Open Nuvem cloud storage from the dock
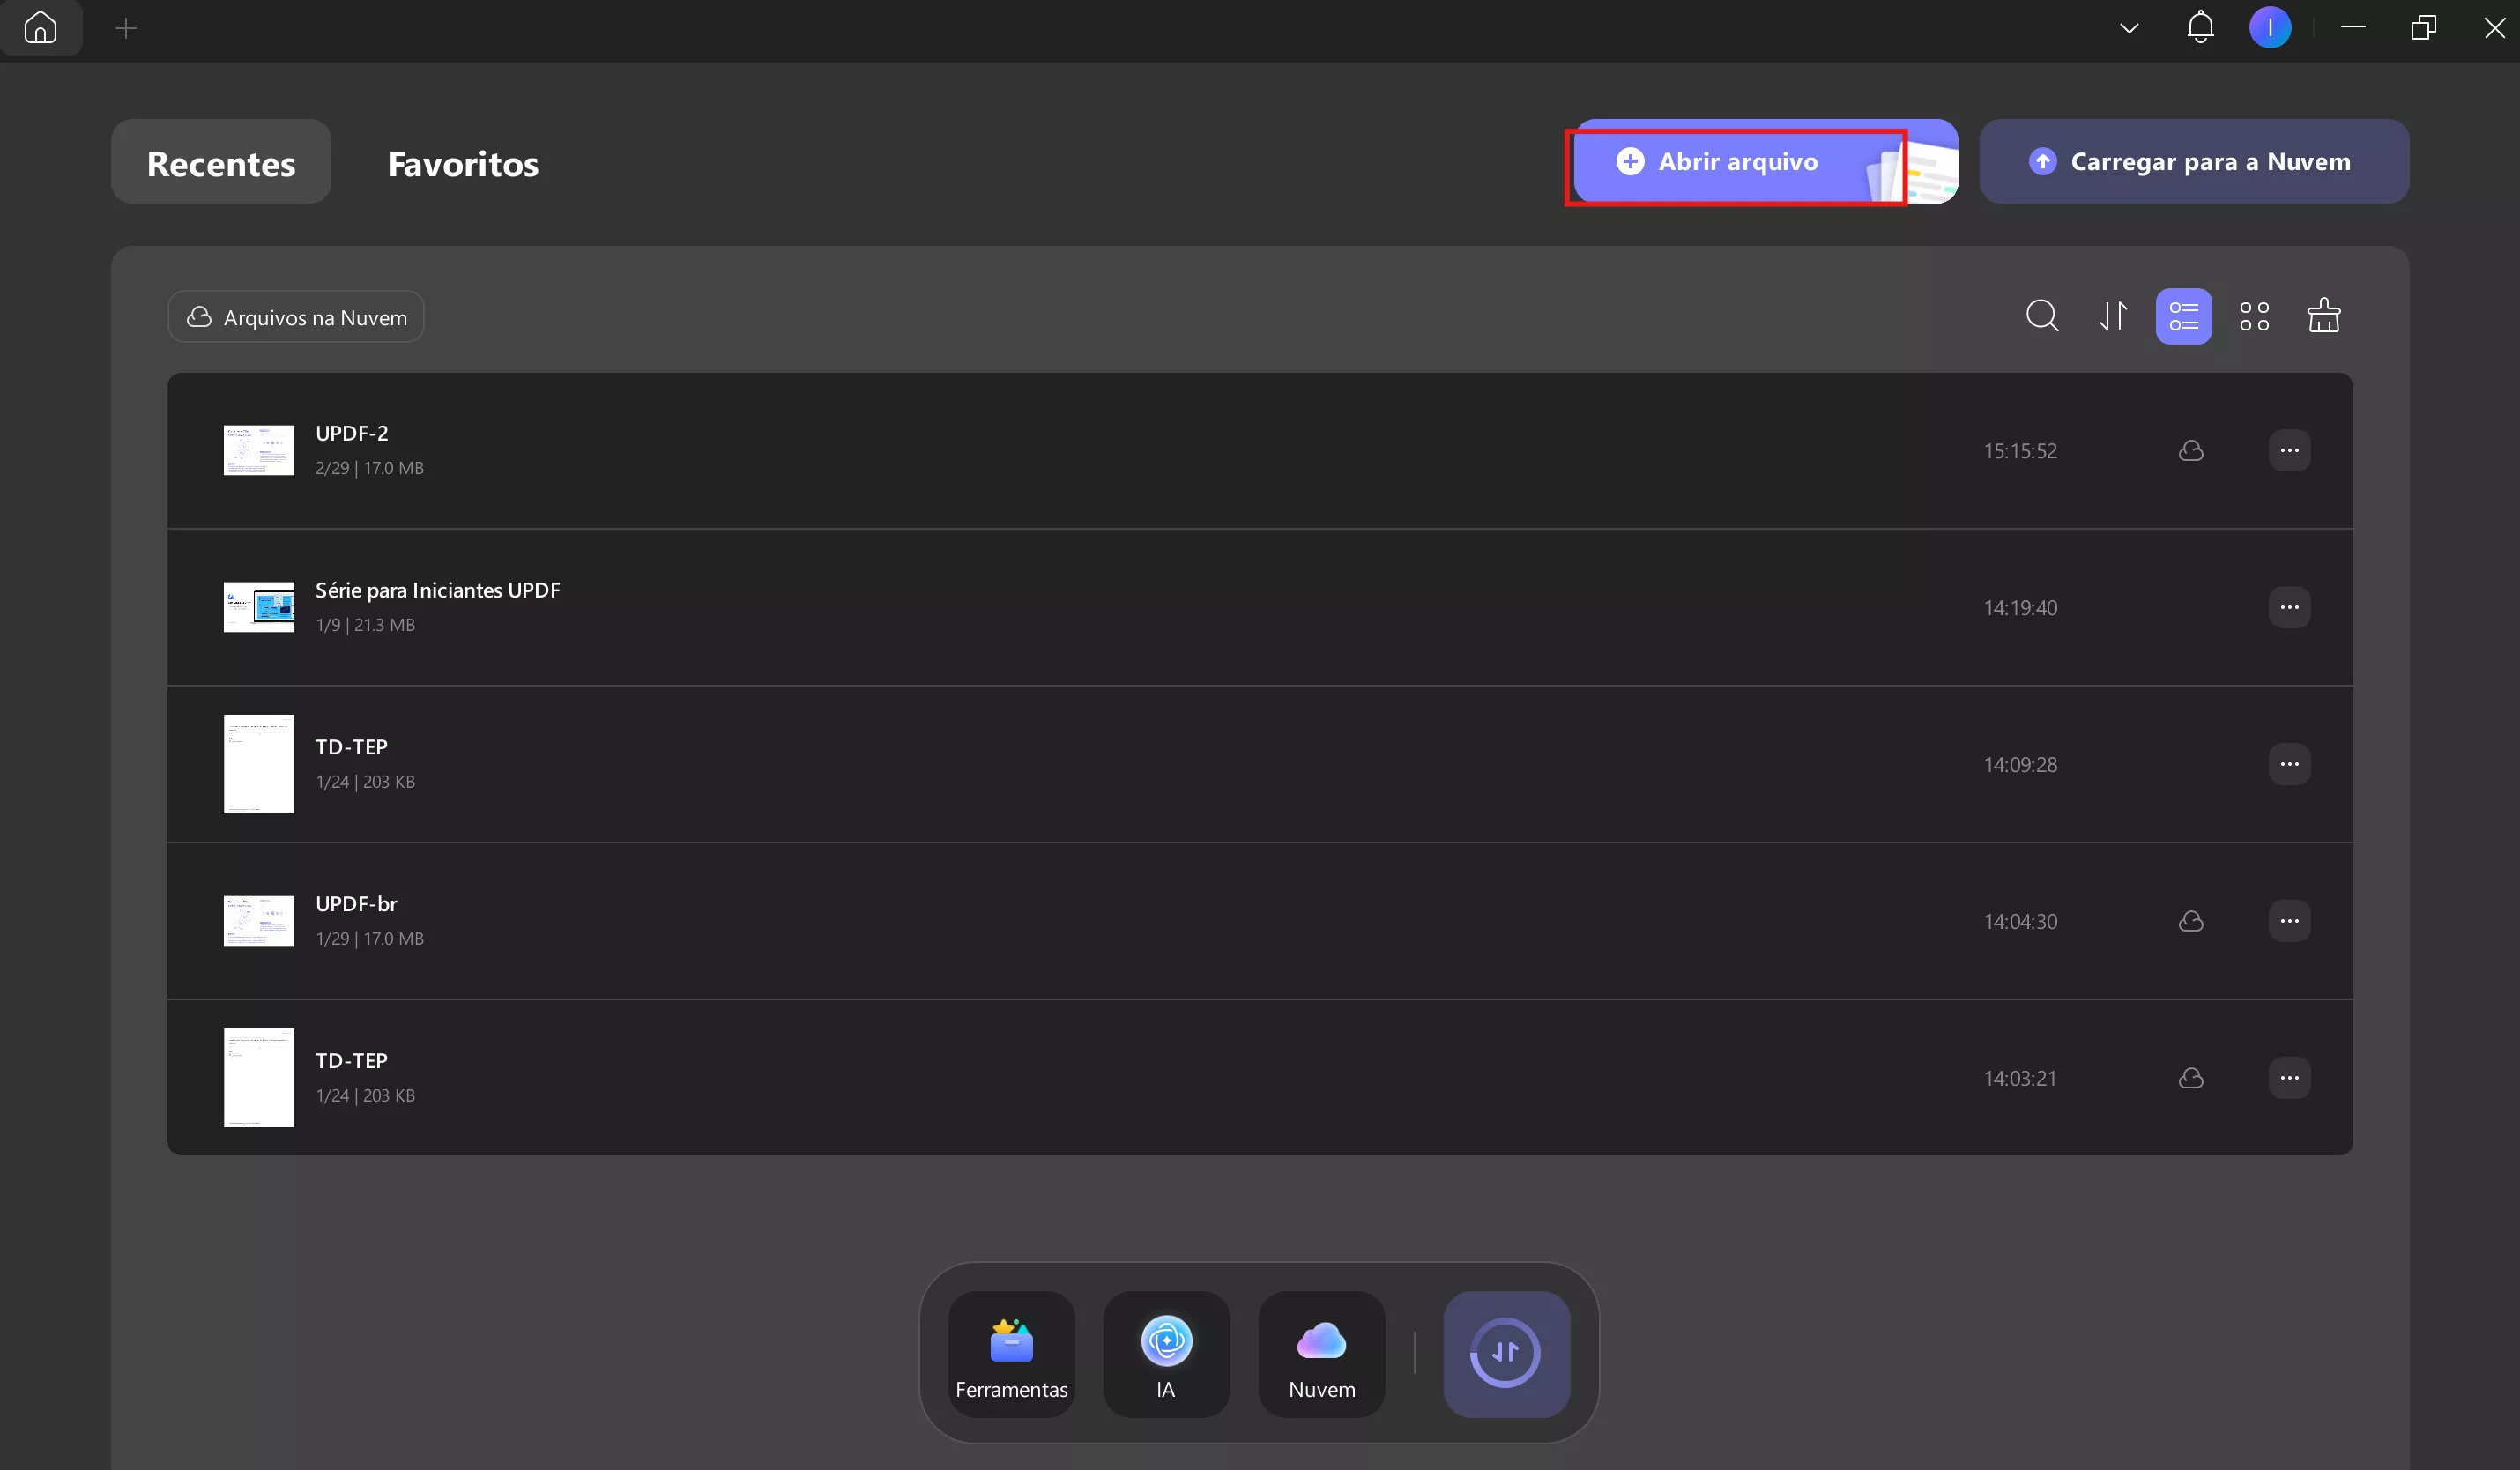2520x1470 pixels. [x=1321, y=1354]
